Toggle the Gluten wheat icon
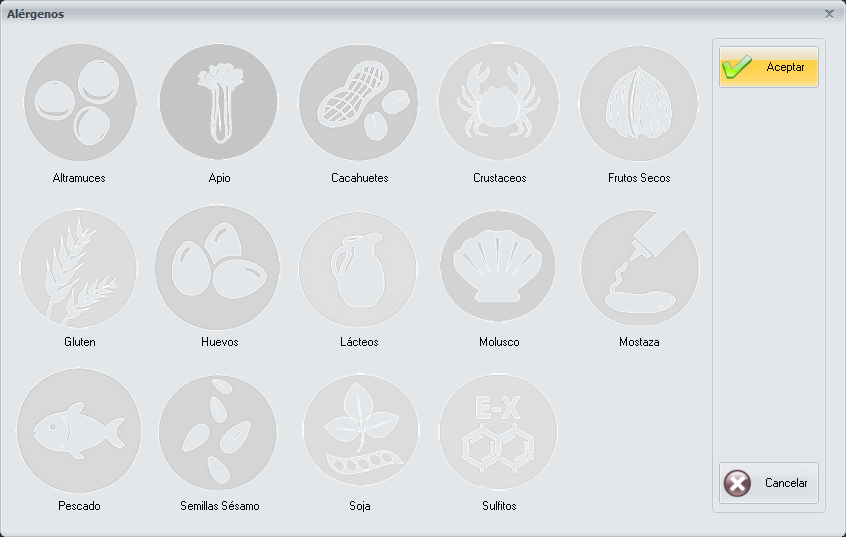The image size is (846, 537). coord(79,268)
